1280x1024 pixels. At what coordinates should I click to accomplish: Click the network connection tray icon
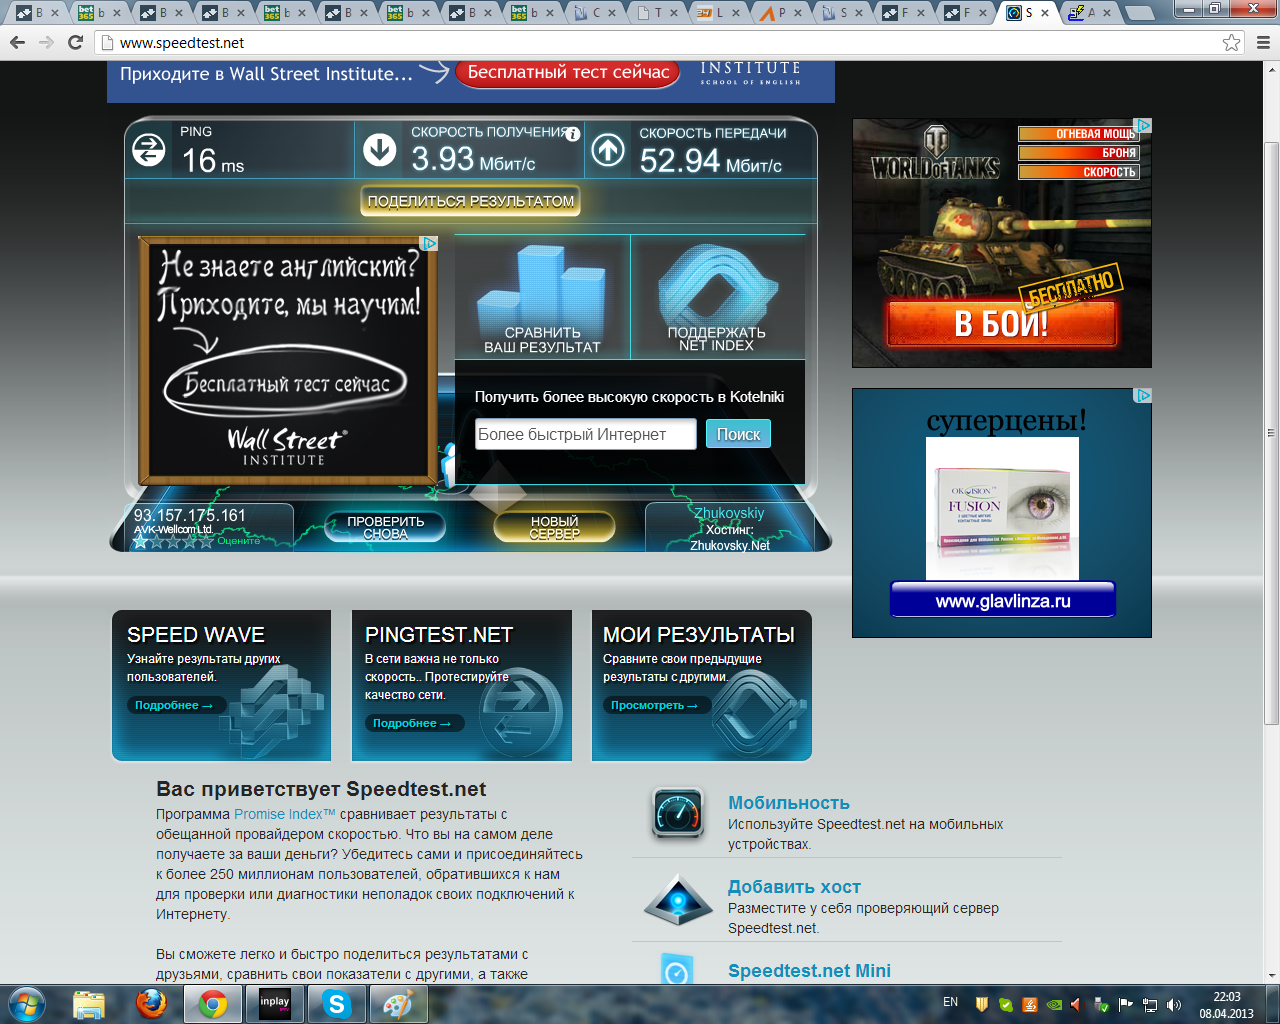click(1150, 1004)
